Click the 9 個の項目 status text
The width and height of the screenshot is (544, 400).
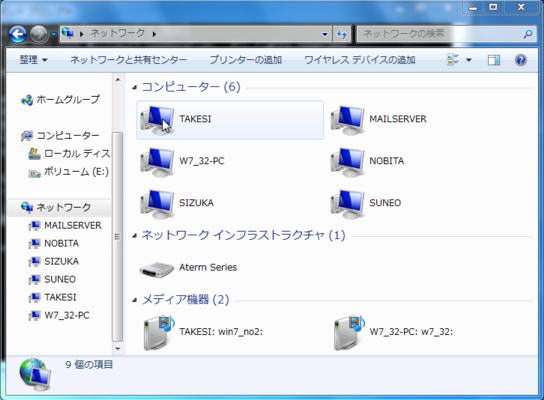click(89, 364)
